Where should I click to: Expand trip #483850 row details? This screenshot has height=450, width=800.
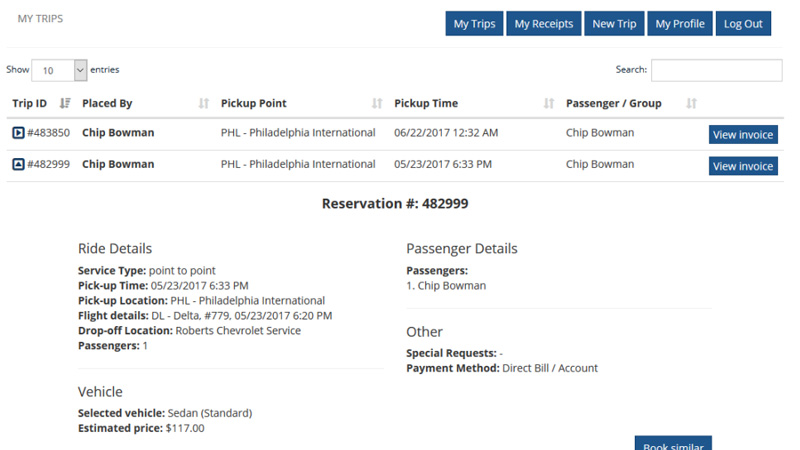coord(18,133)
